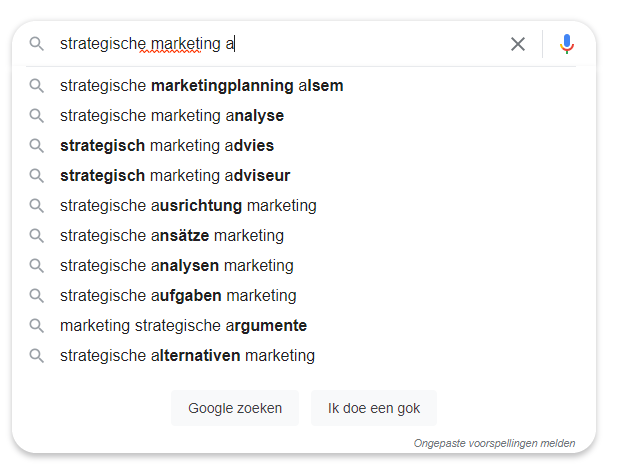618x467 pixels.
Task: Choose 'strategische ausrichtung marketing' suggestion
Action: point(188,206)
